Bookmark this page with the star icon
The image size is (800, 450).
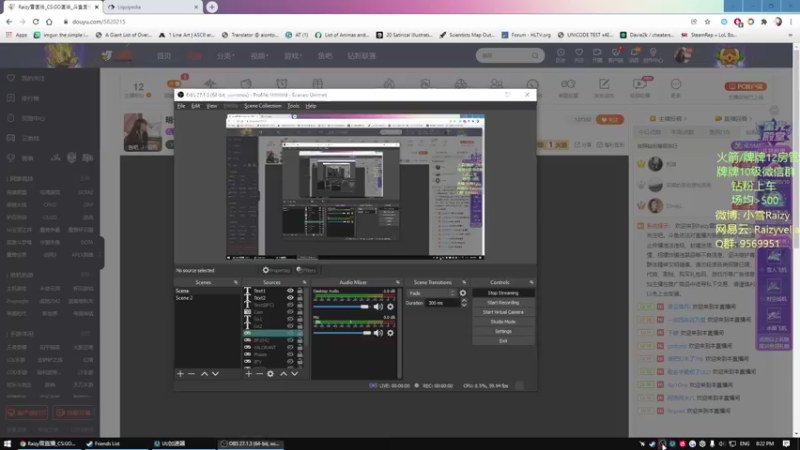point(707,22)
